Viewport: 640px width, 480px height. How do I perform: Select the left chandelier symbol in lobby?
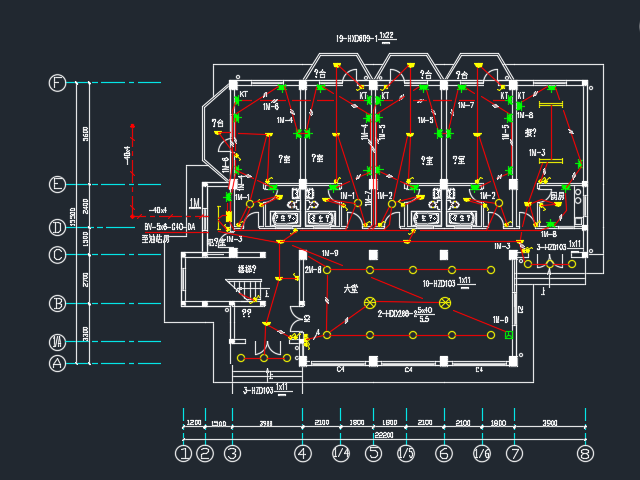pyautogui.click(x=370, y=303)
